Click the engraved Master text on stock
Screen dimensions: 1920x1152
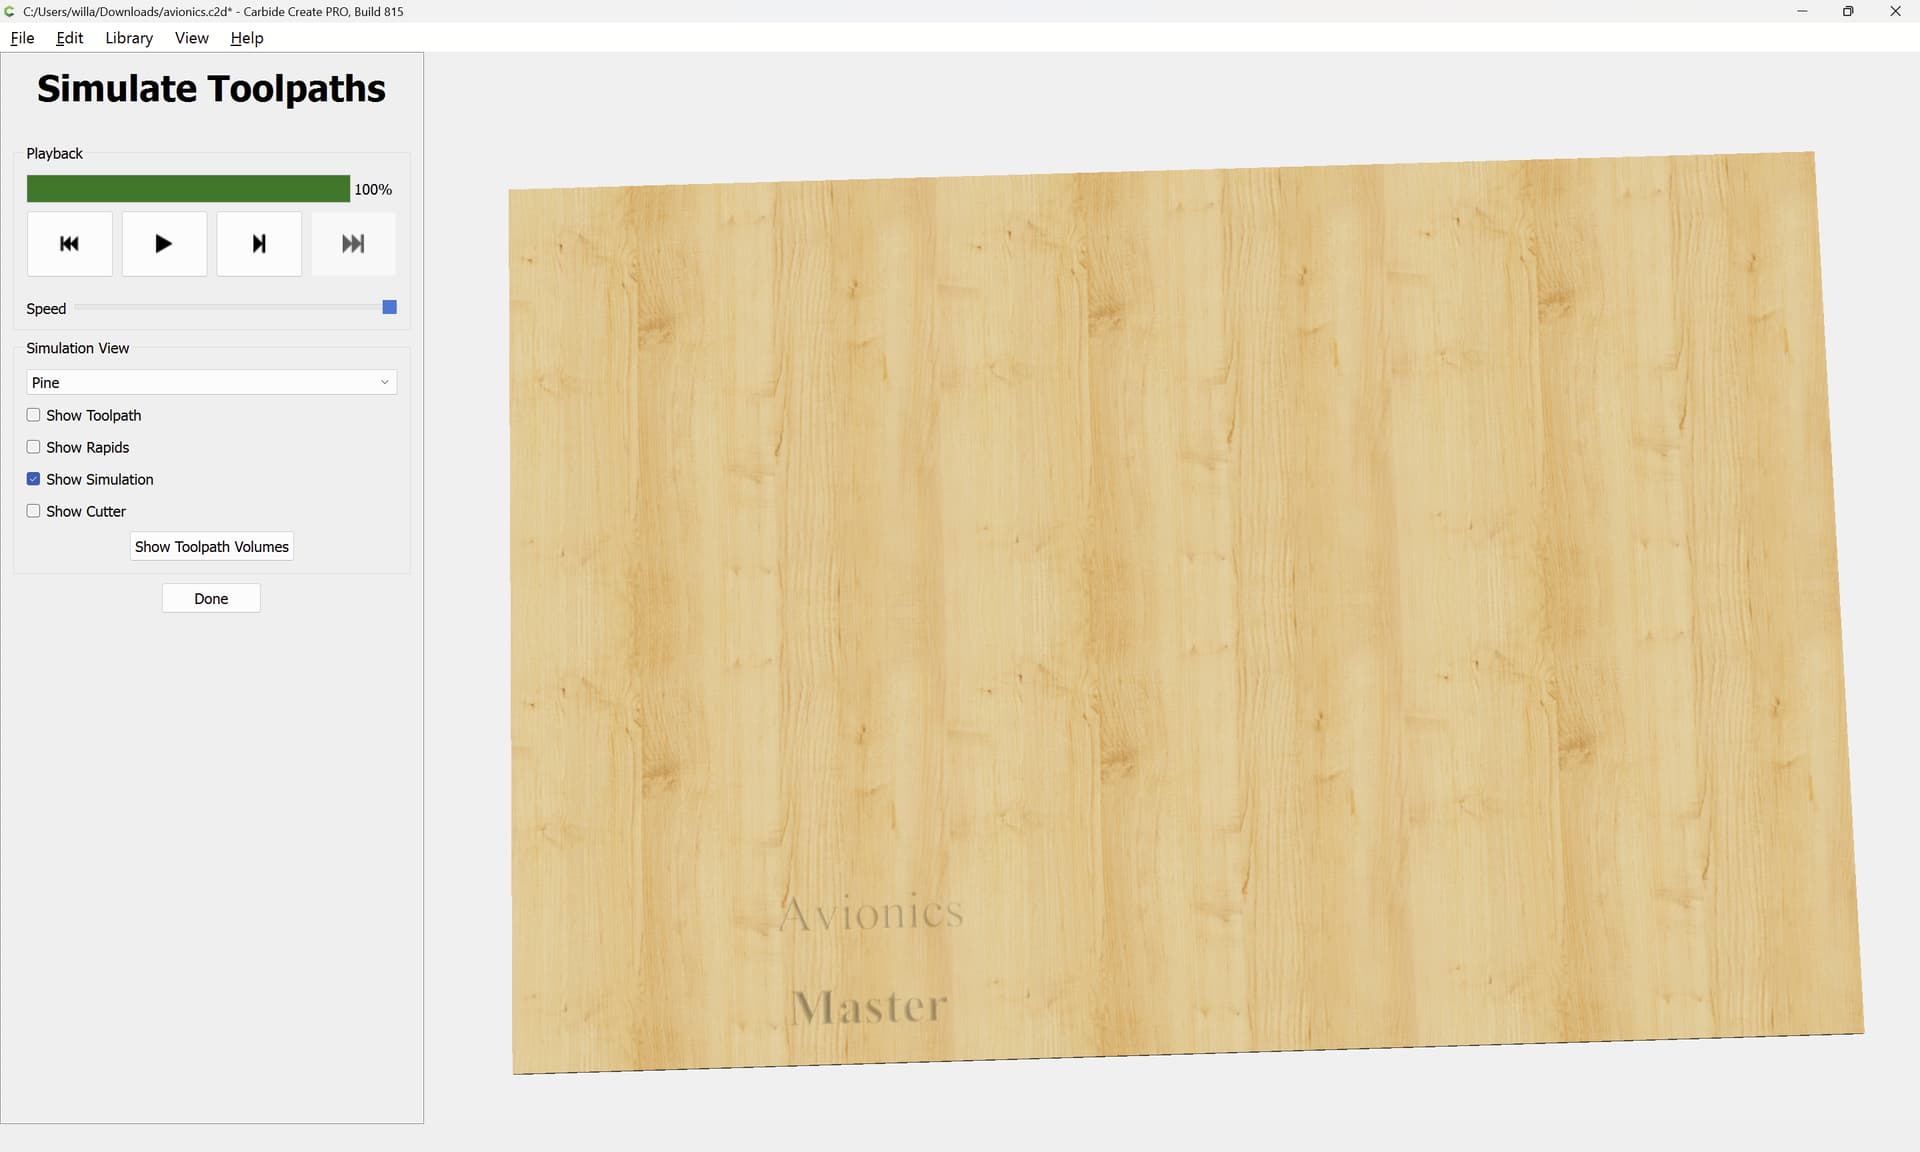[x=868, y=1007]
